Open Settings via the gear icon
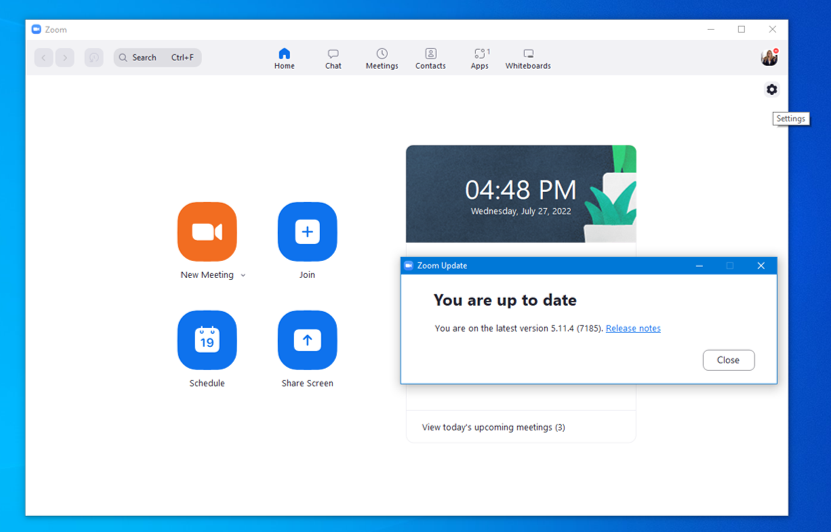The width and height of the screenshot is (831, 532). point(772,90)
